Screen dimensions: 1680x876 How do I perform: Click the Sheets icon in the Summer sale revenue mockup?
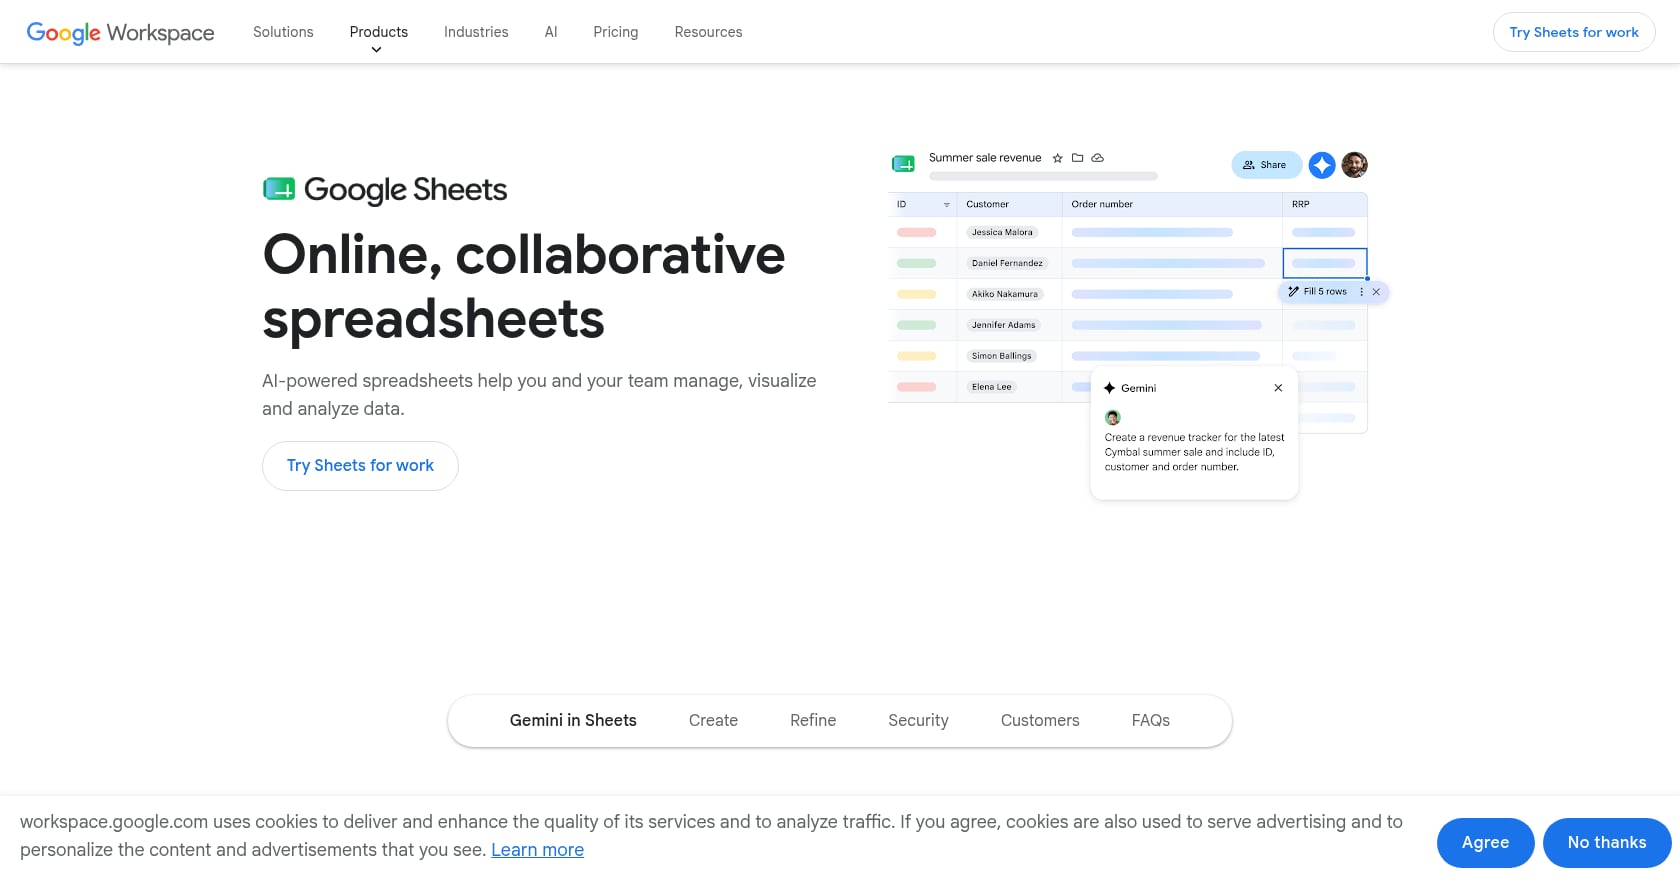903,163
